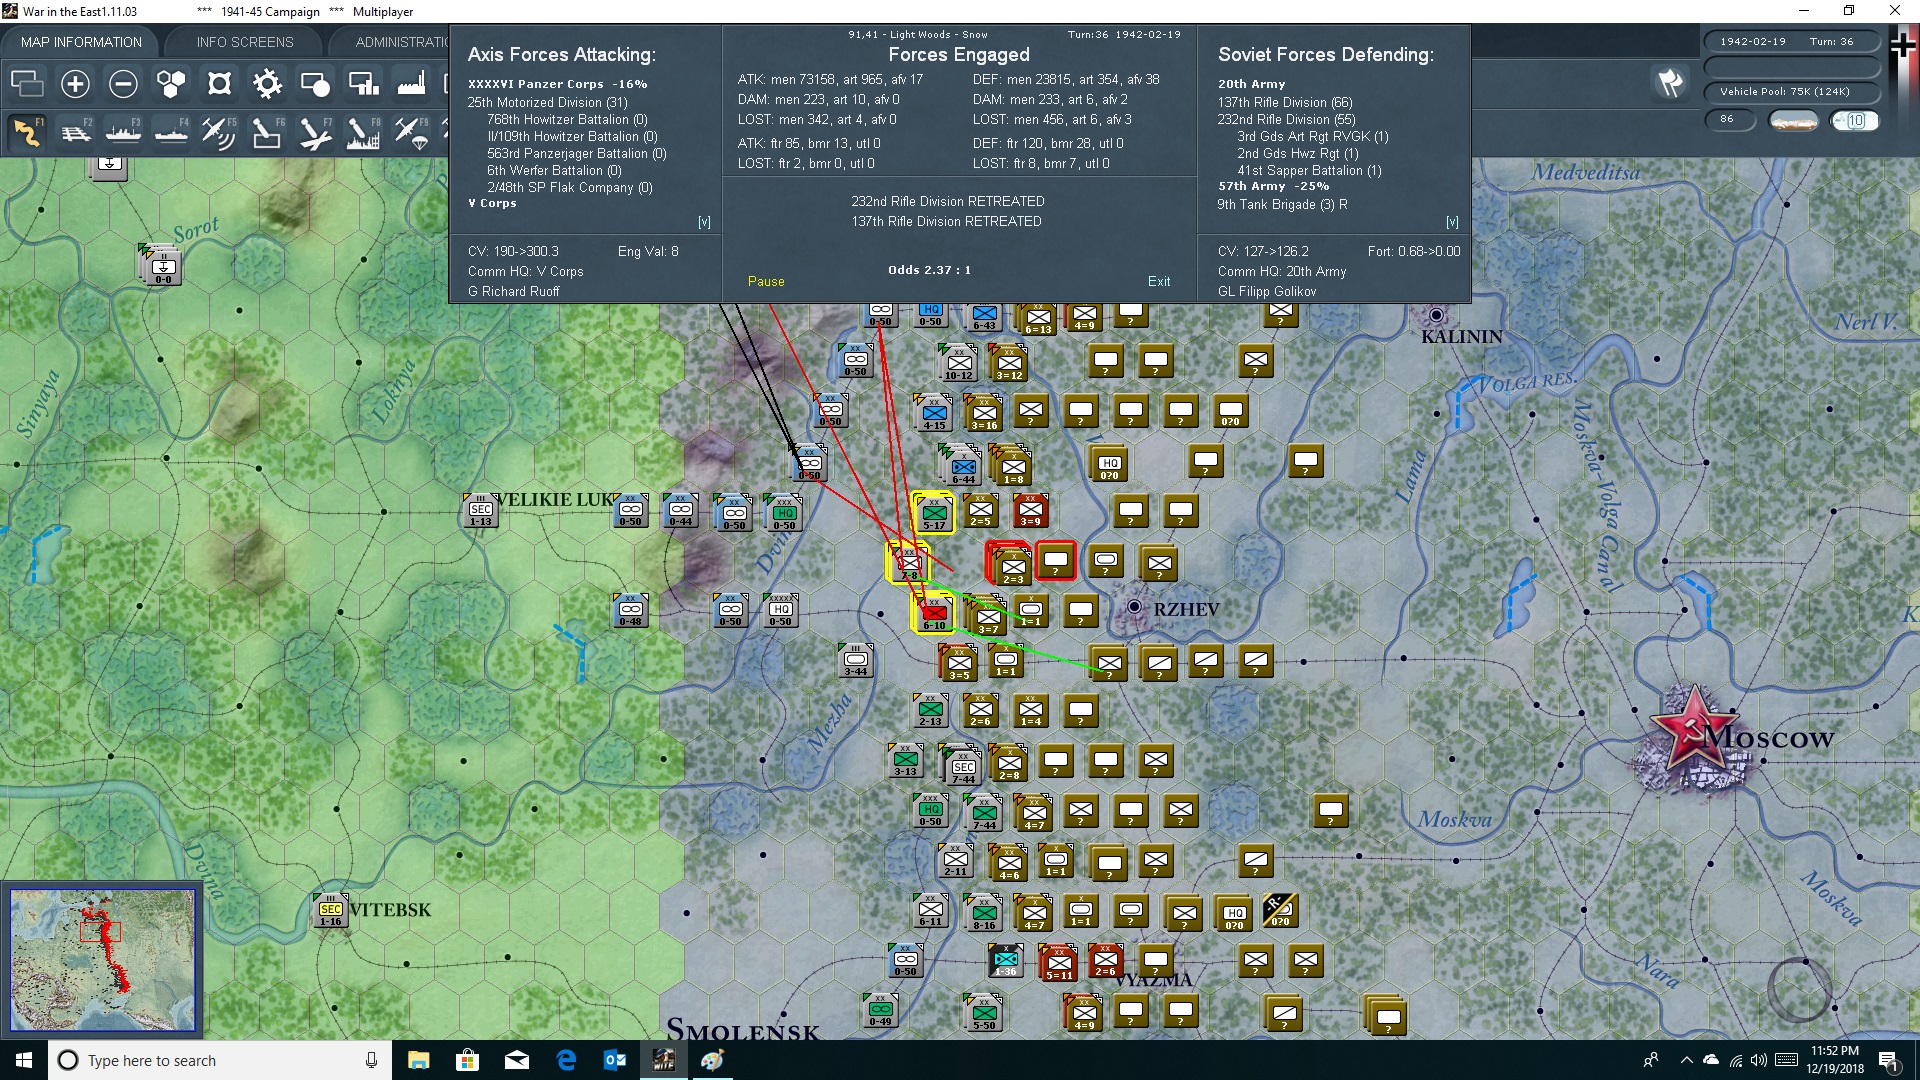Click the Windows search box
The image size is (1920, 1080).
220,1060
